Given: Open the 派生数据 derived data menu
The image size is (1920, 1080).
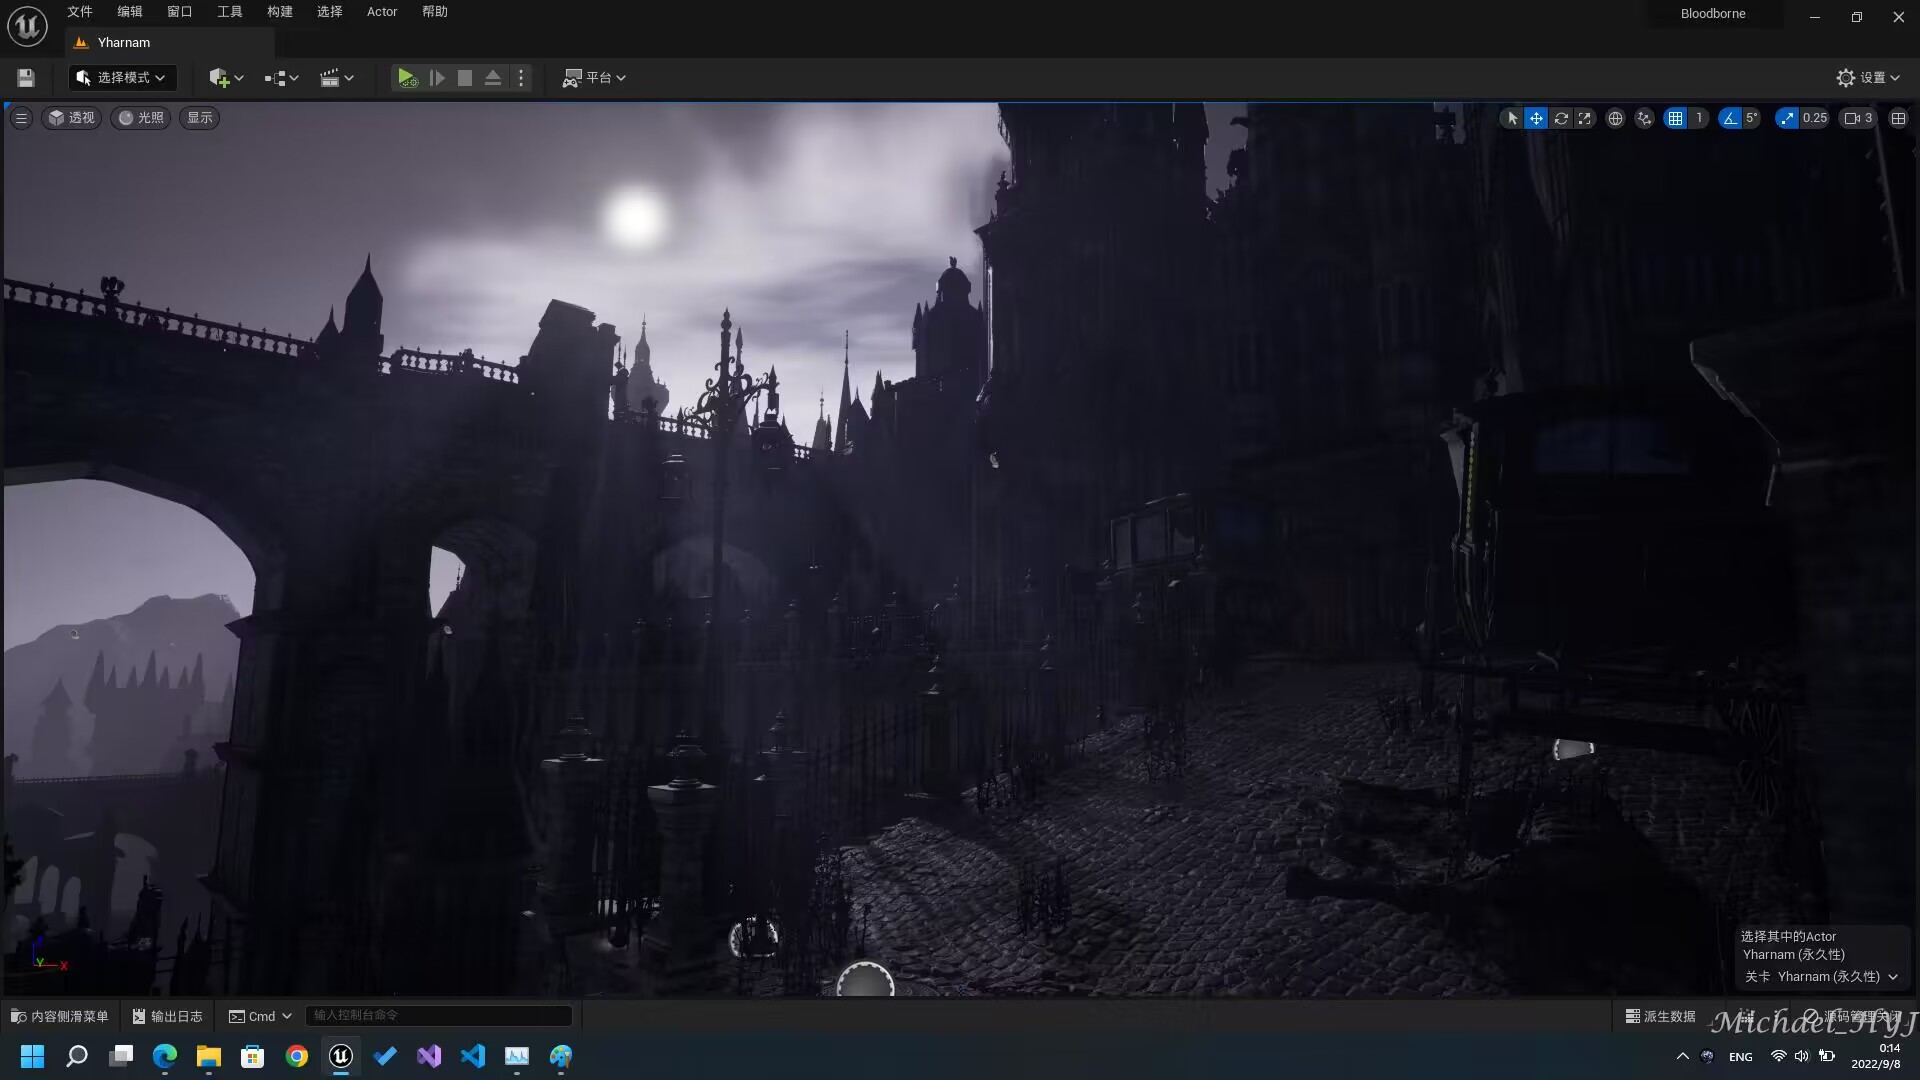Looking at the screenshot, I should [x=1661, y=1016].
